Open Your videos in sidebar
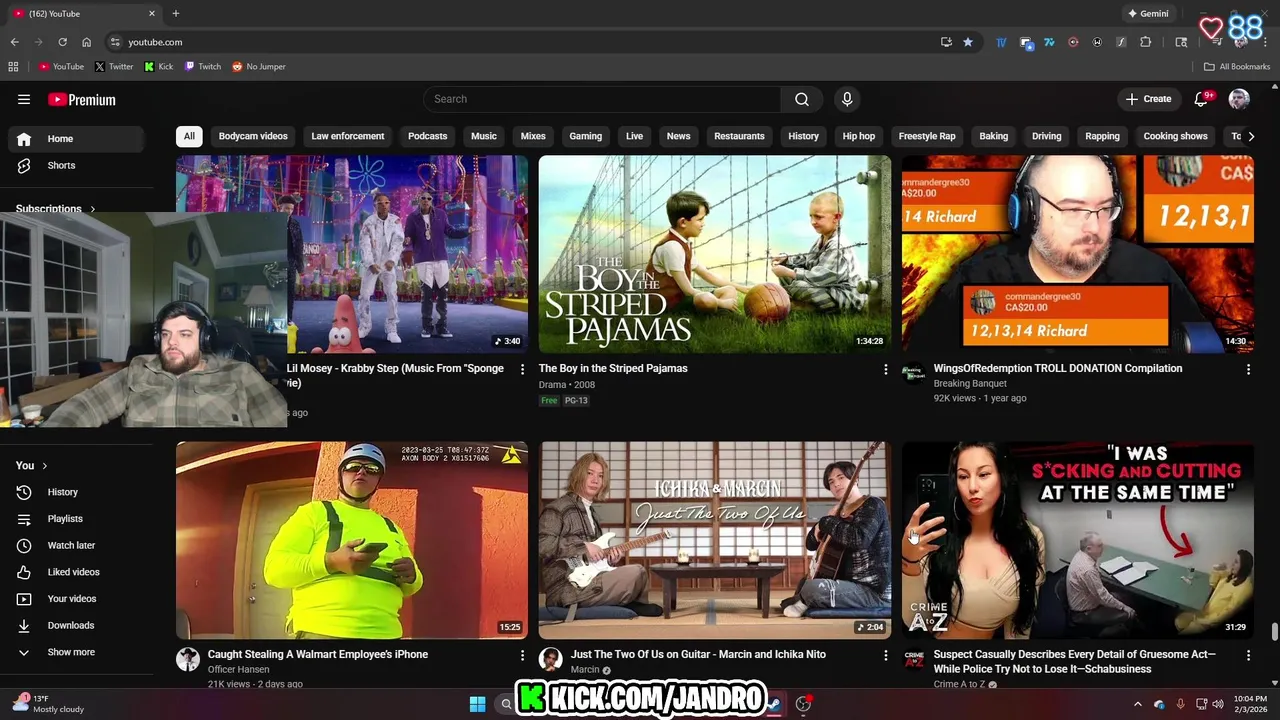 76,598
